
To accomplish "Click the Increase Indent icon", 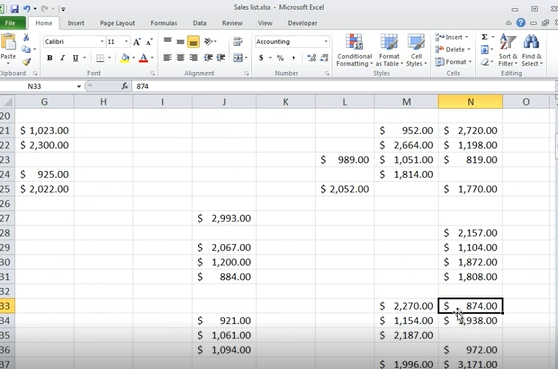I will tap(221, 58).
